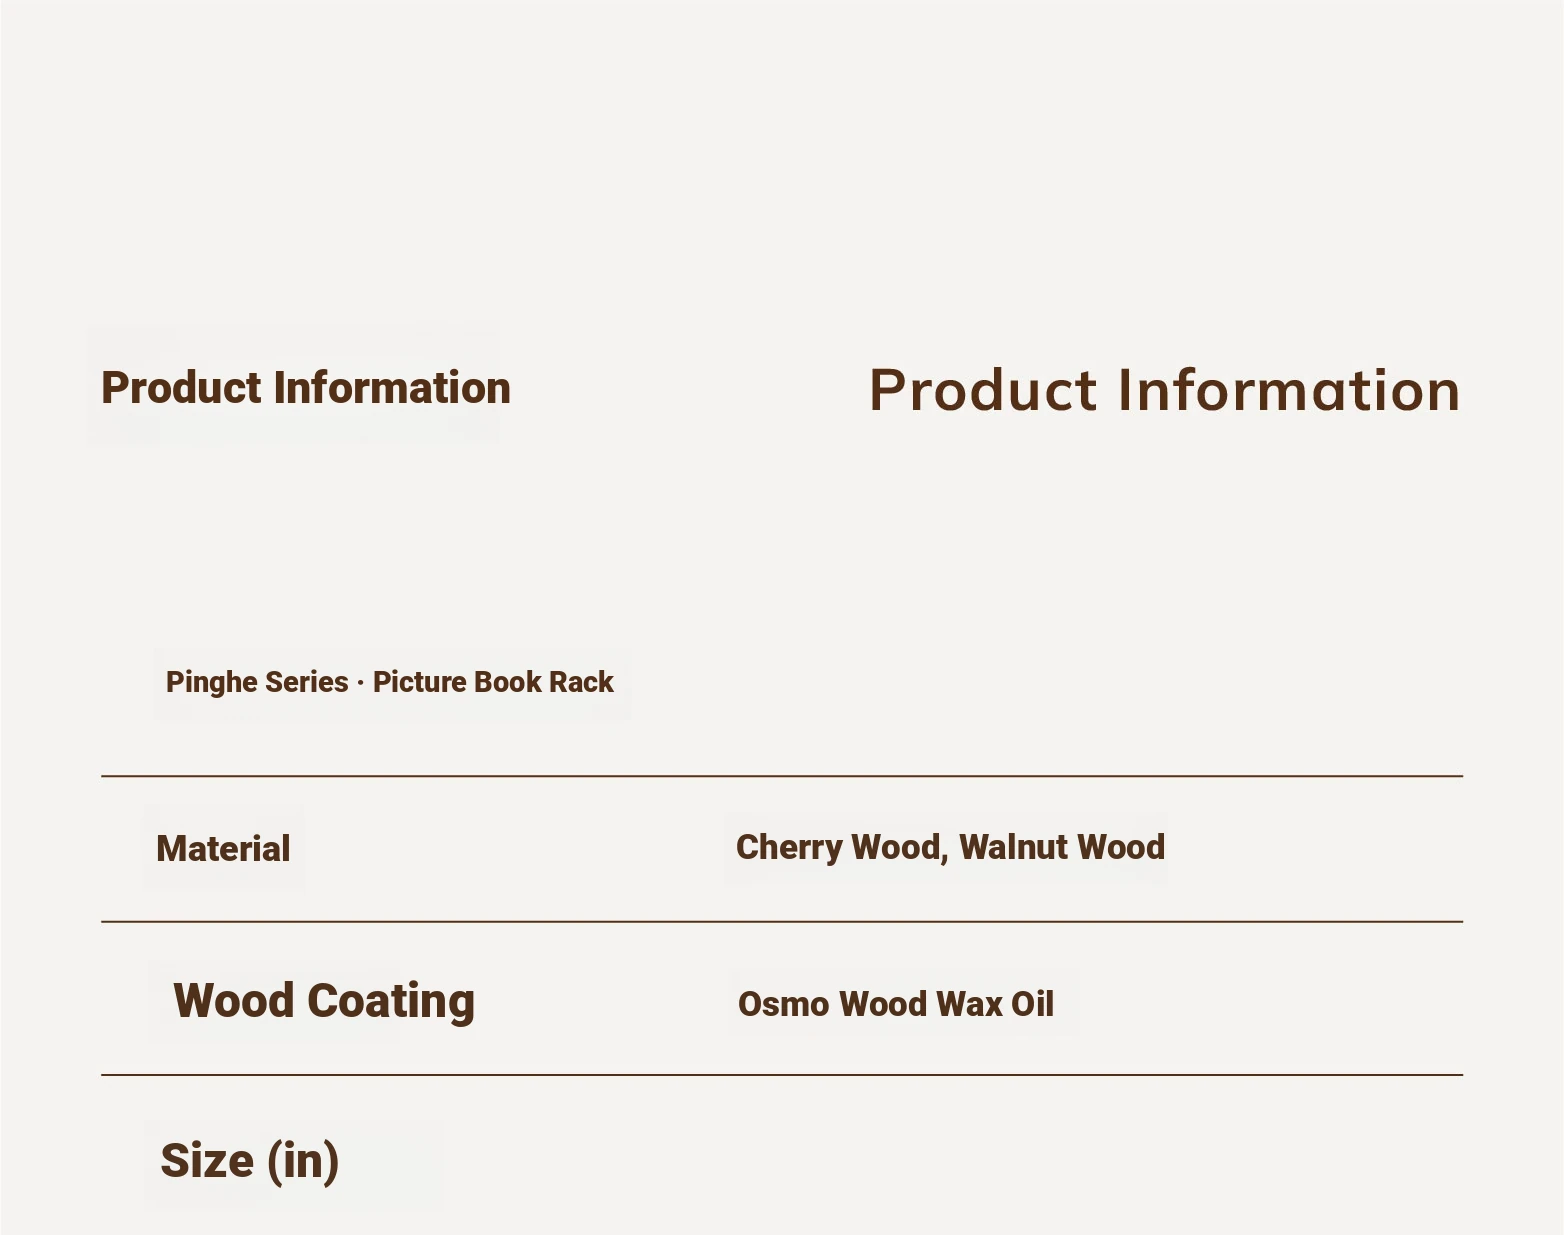Click "Information" in the large light-font title
This screenshot has width=1564, height=1235.
(x=1289, y=390)
